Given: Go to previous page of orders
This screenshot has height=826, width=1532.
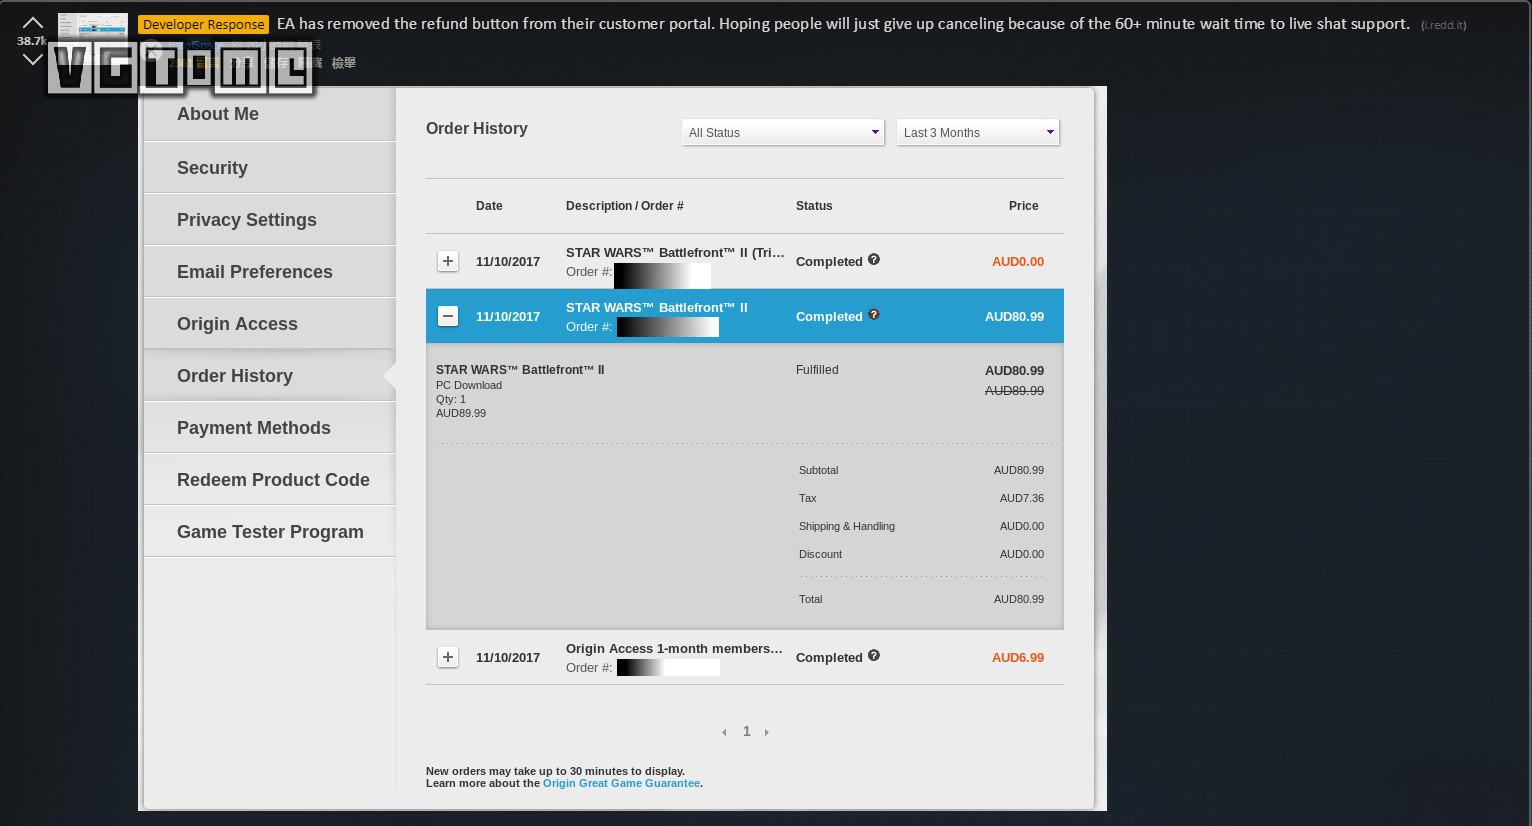Looking at the screenshot, I should tap(724, 732).
